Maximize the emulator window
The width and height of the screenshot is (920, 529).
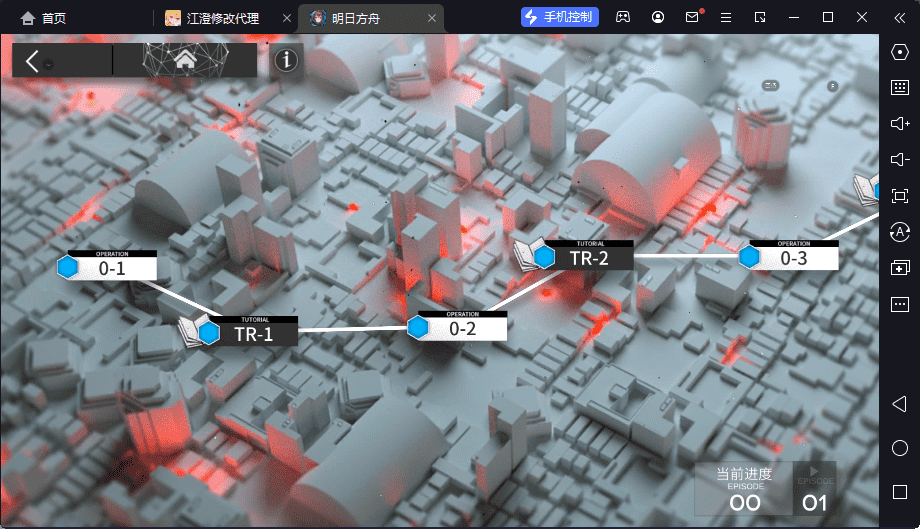(x=828, y=18)
